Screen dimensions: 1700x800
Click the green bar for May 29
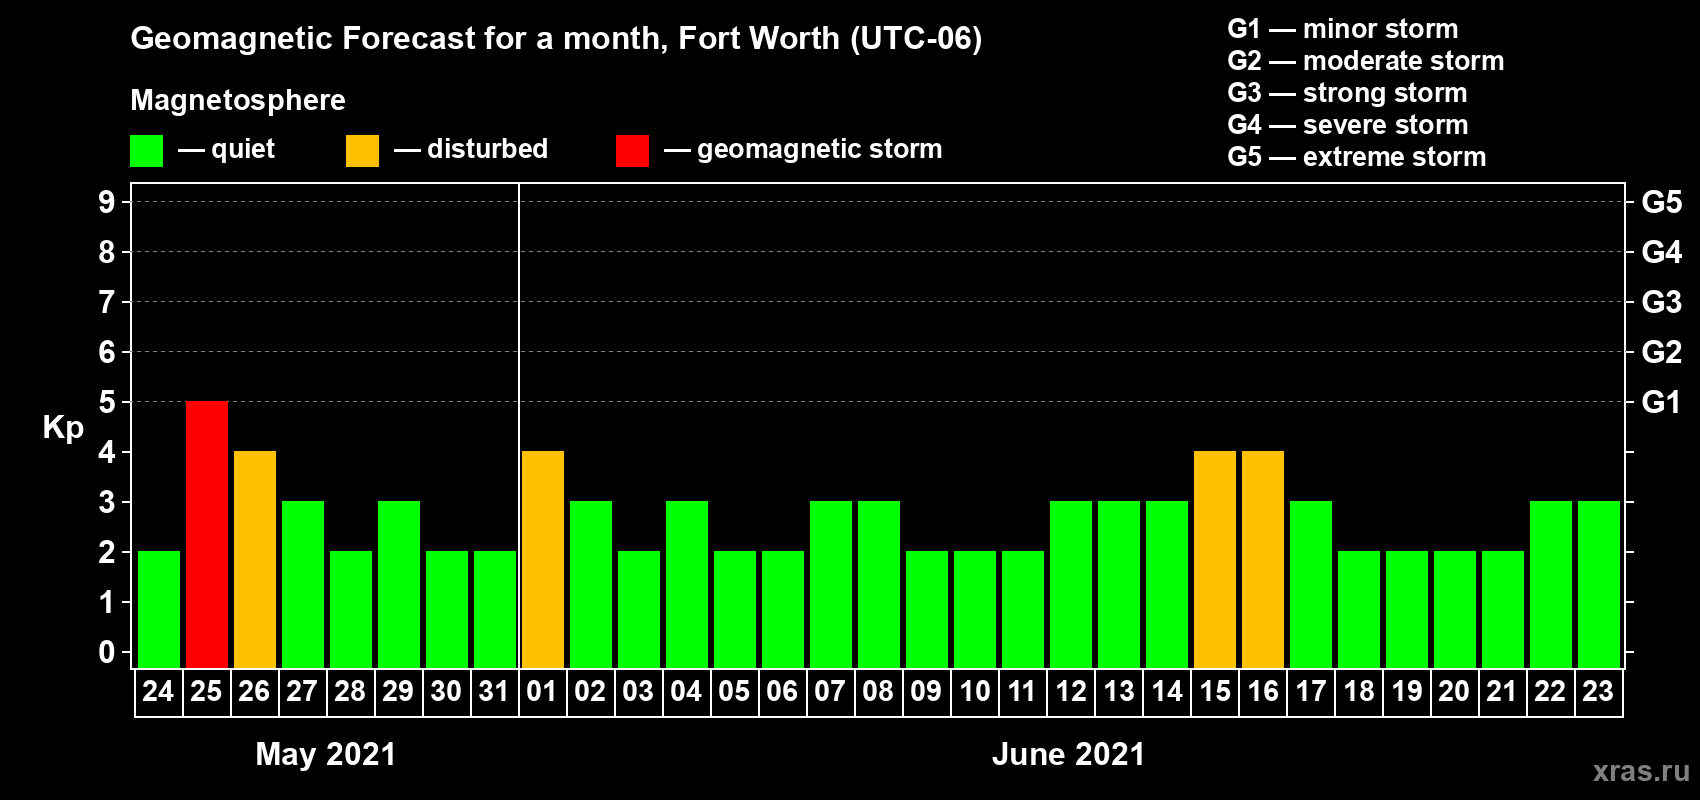399,584
